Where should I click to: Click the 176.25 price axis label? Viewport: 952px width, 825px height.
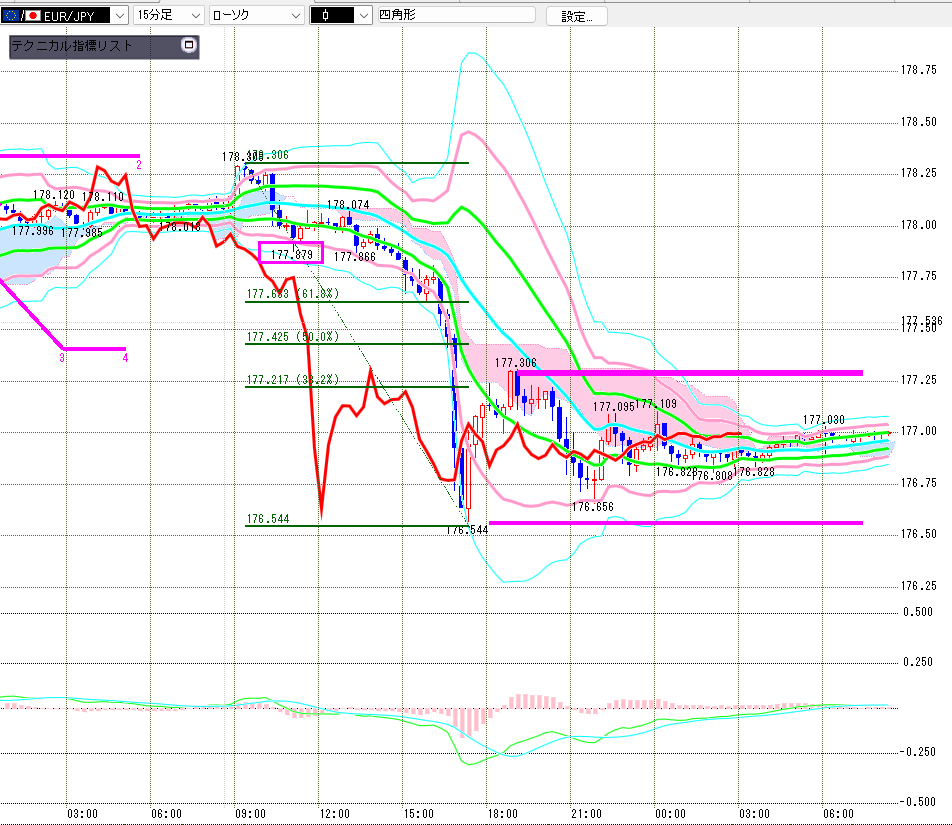(919, 586)
